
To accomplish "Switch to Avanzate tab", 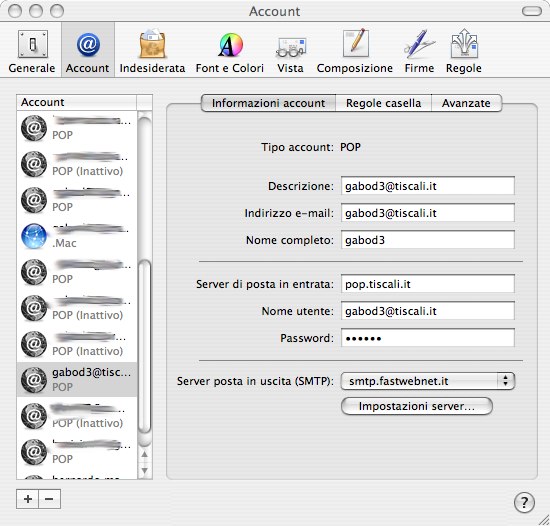I will coord(467,103).
